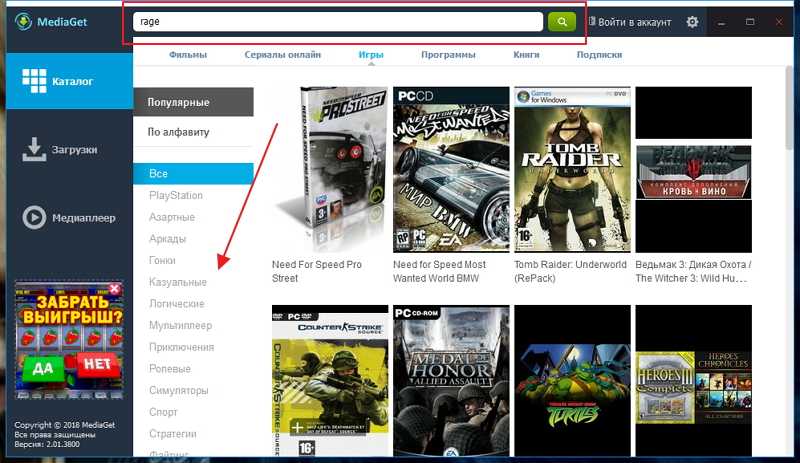Filter by Логические genre
This screenshot has height=463, width=800.
177,303
